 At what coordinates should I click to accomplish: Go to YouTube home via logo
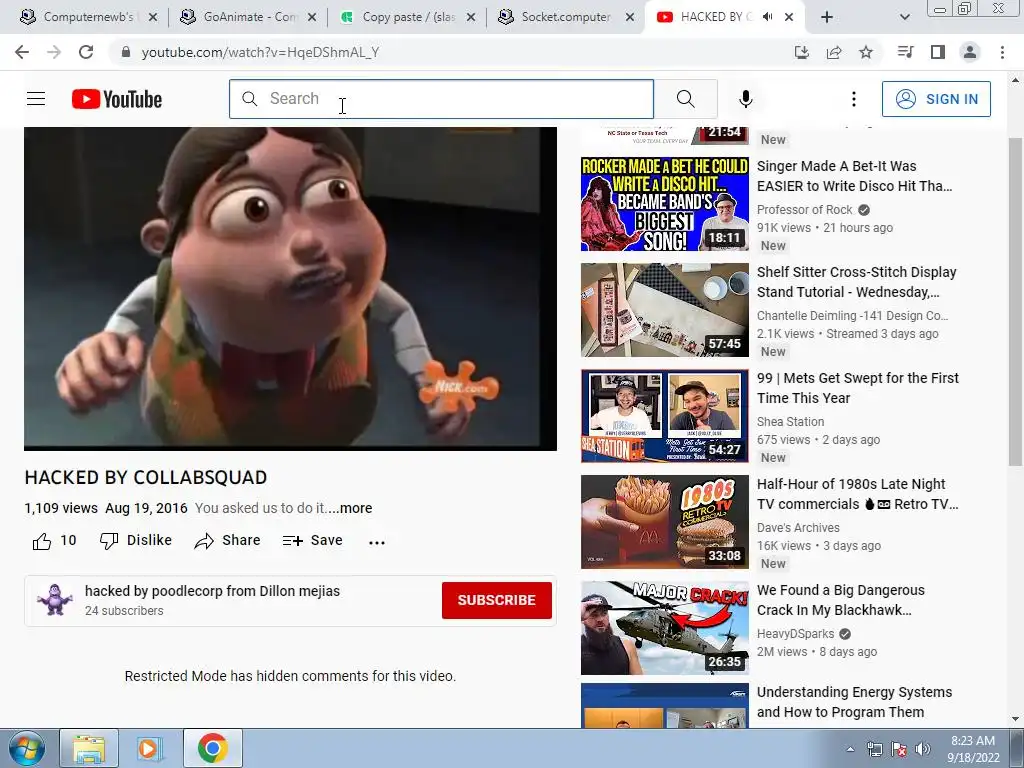117,99
